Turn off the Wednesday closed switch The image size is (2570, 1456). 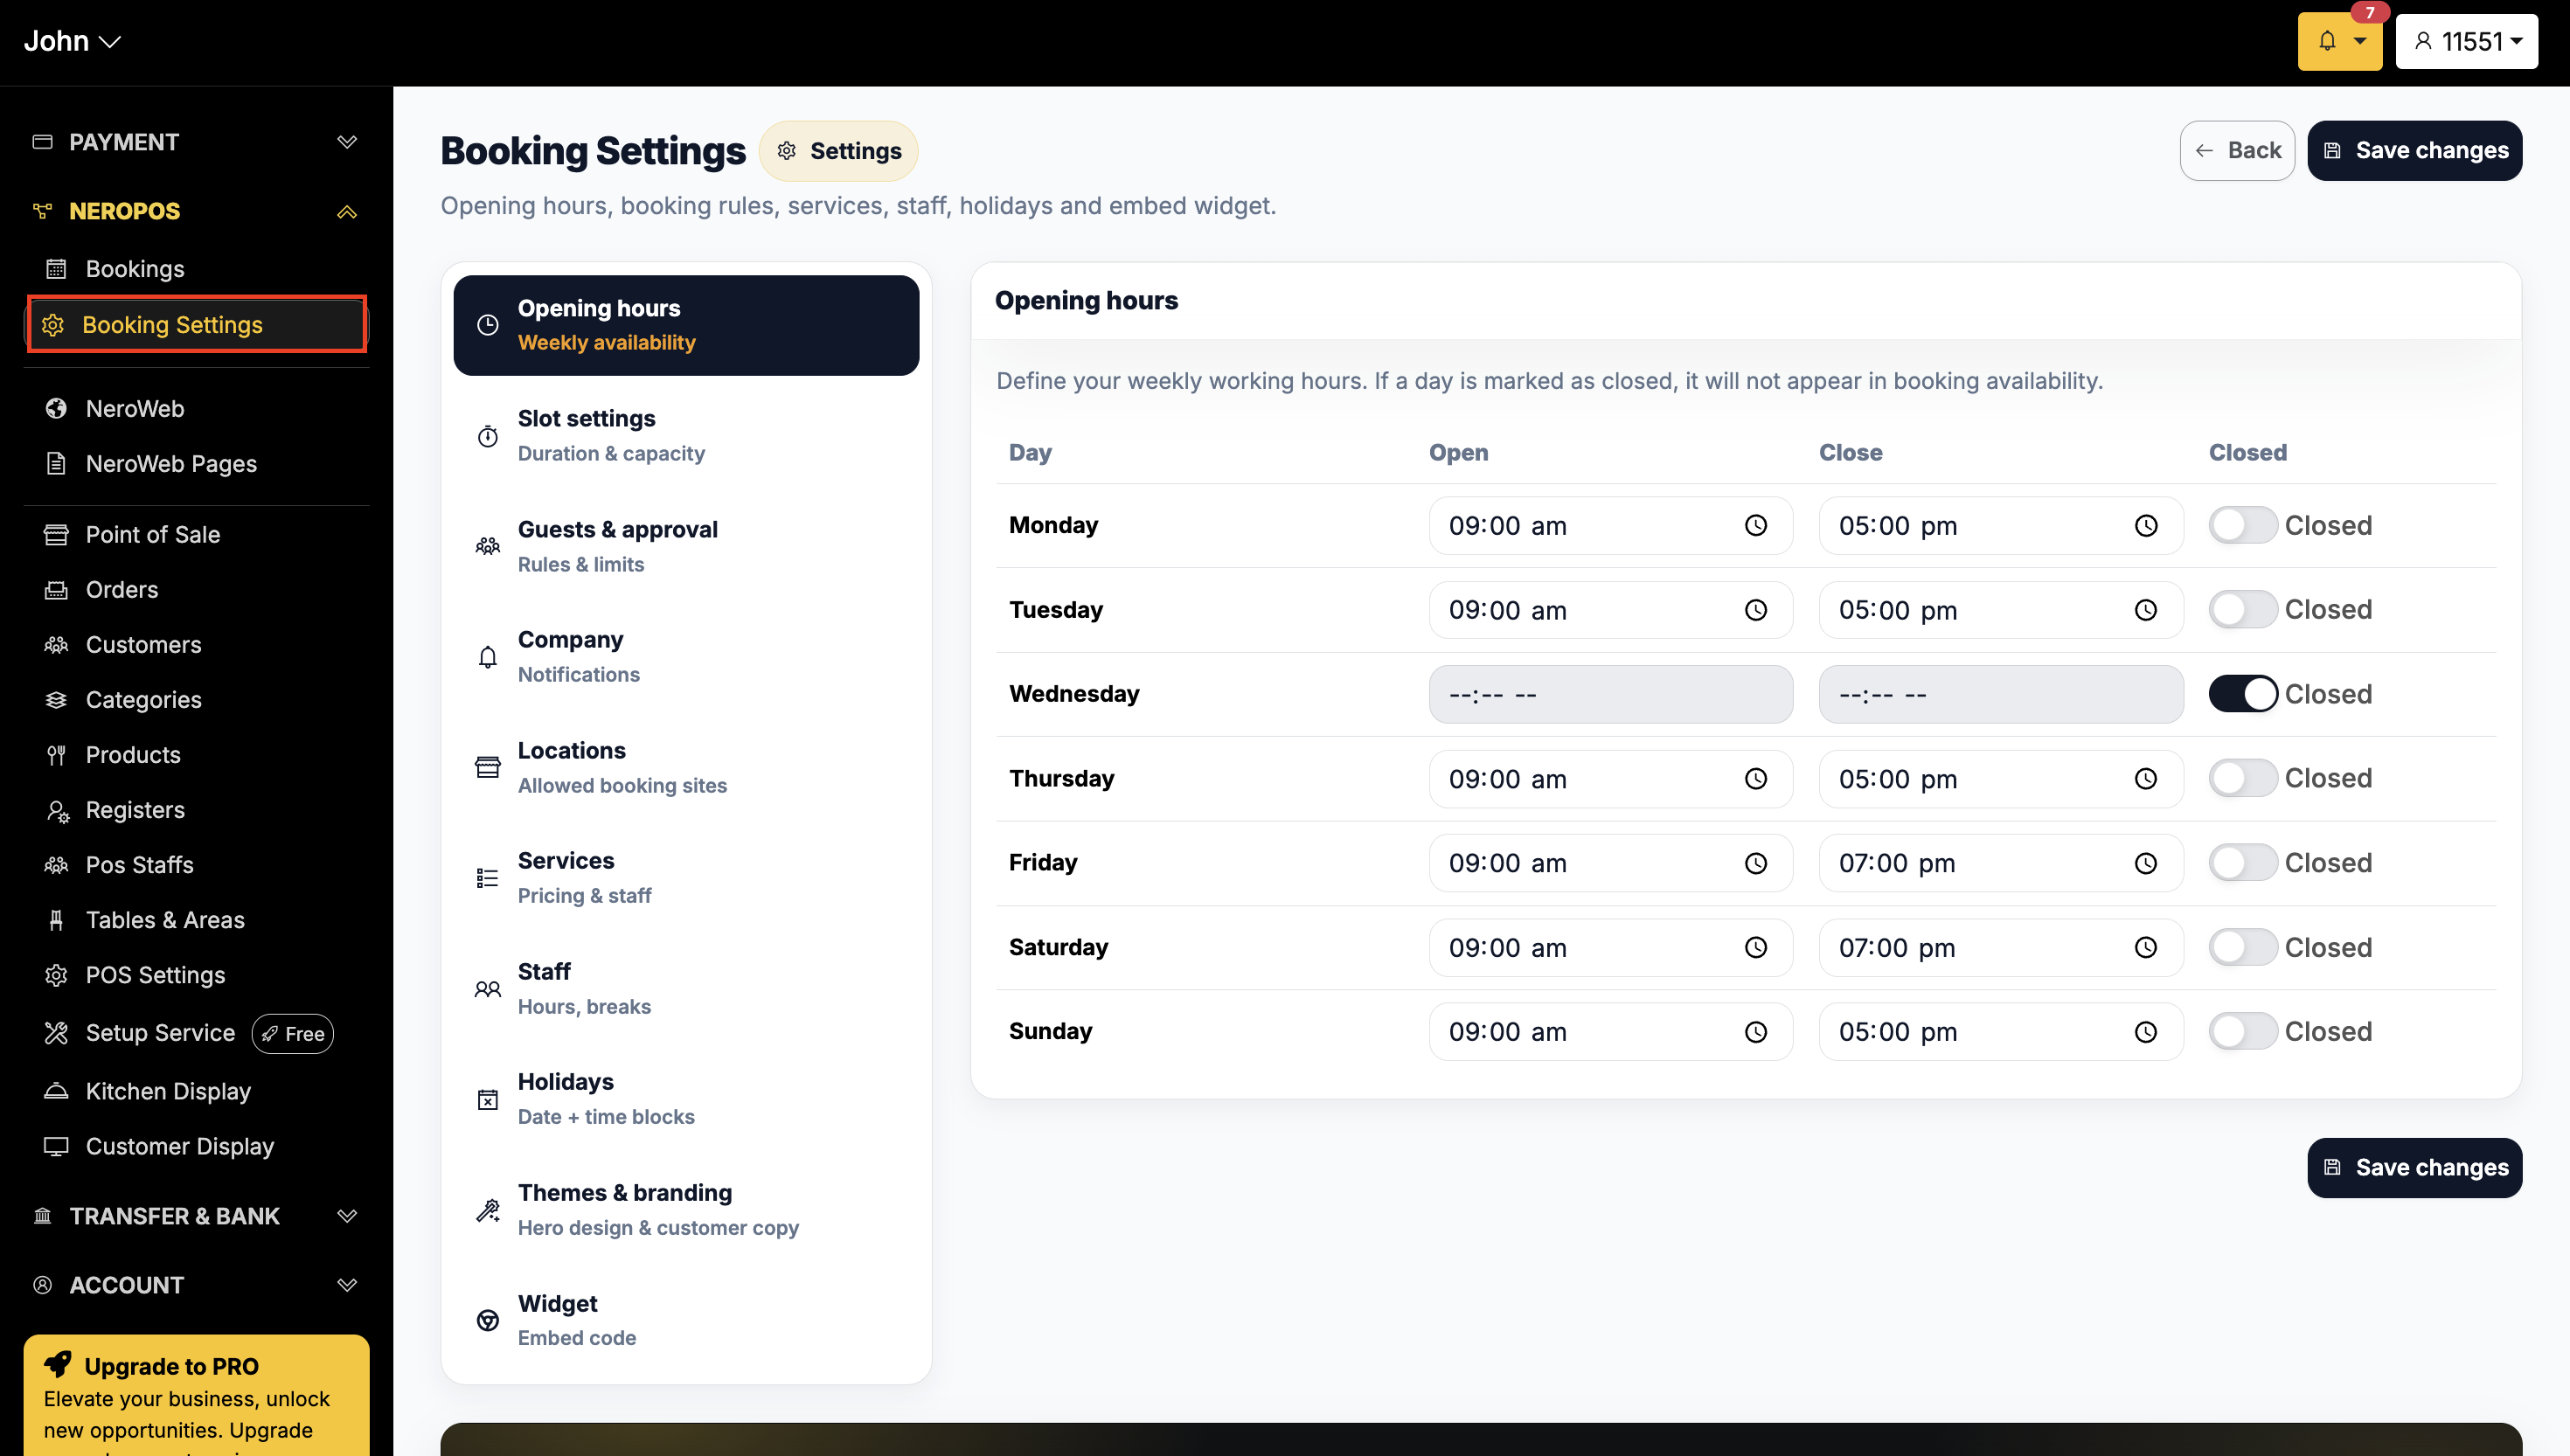[x=2242, y=694]
